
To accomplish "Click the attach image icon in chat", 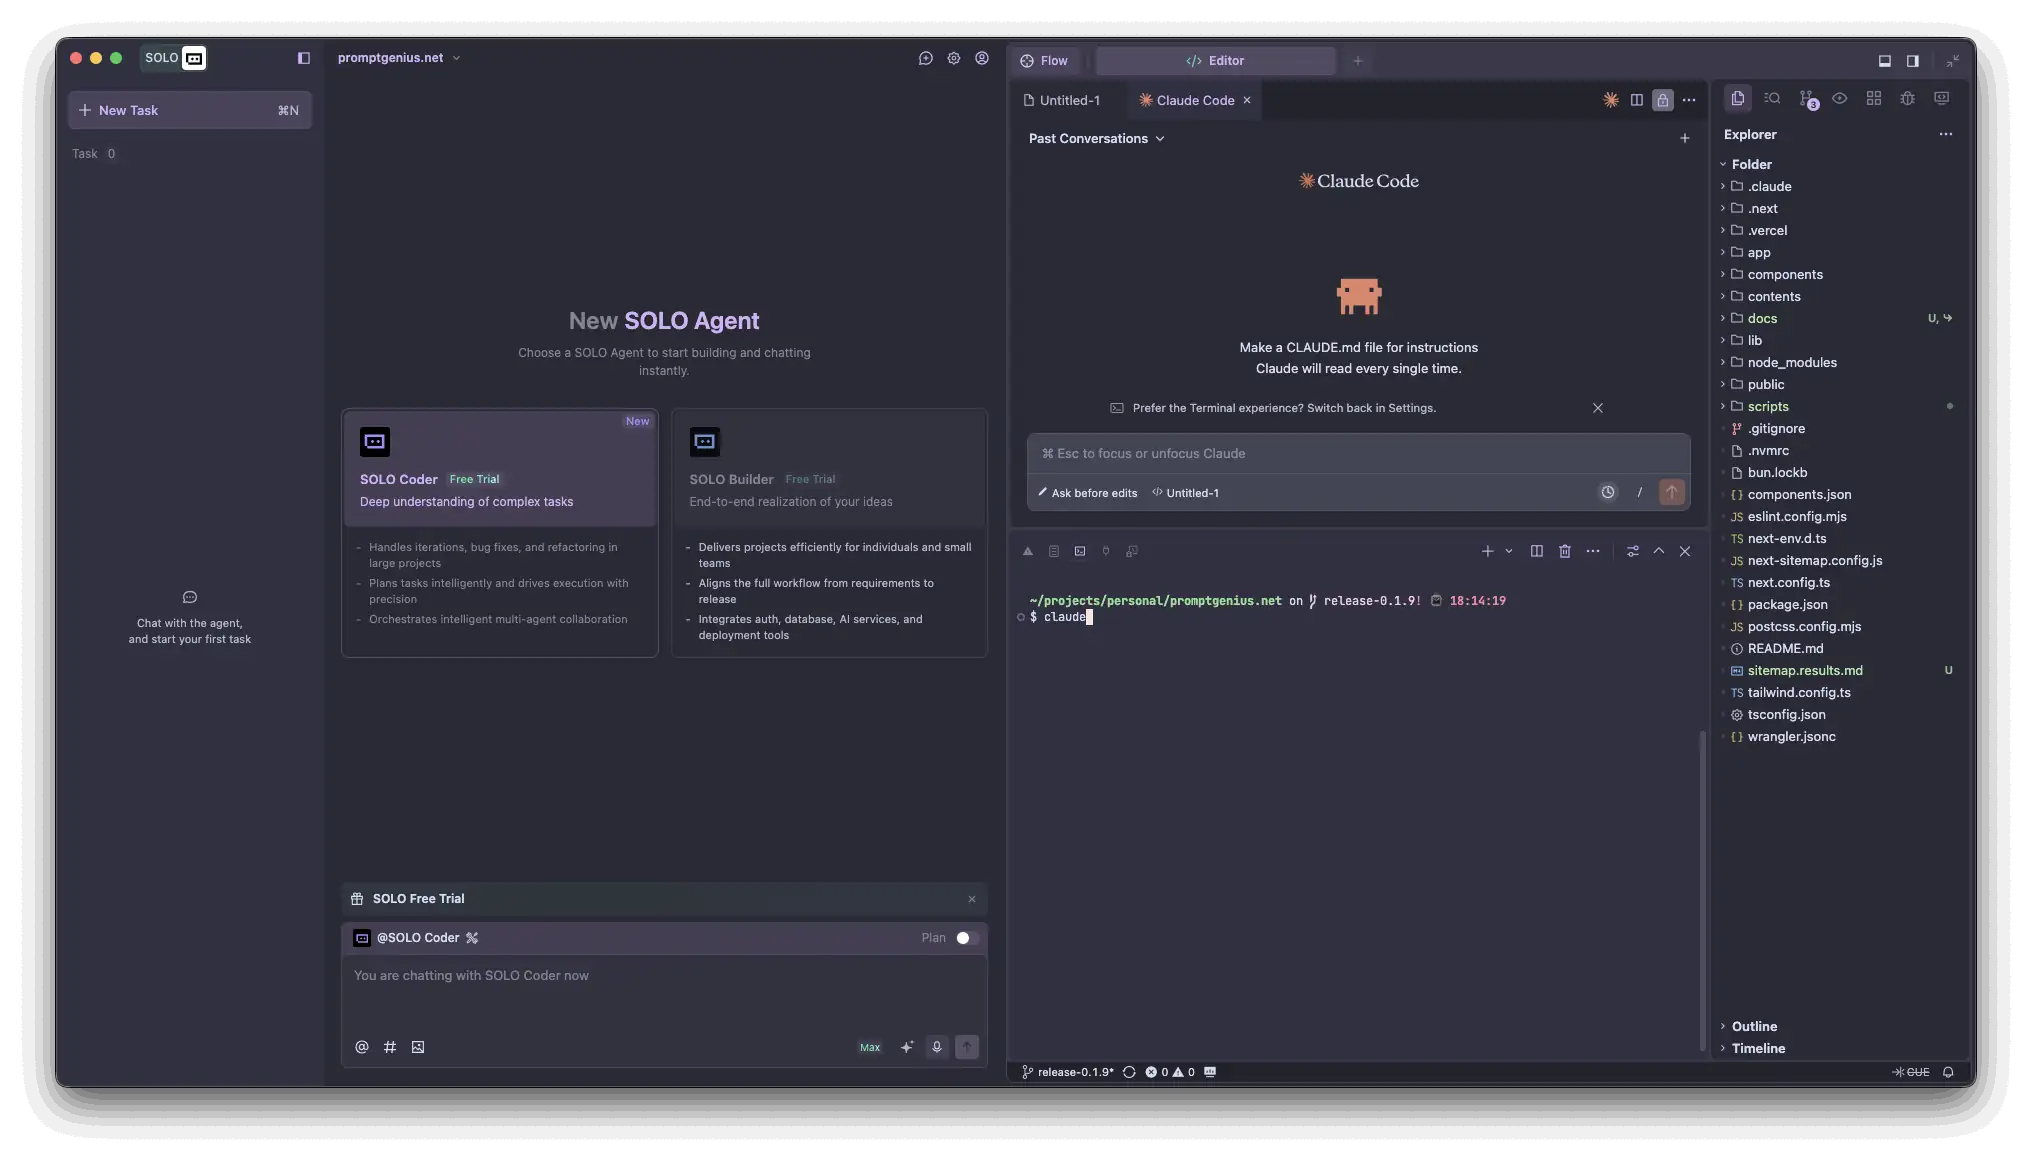I will click(418, 1047).
